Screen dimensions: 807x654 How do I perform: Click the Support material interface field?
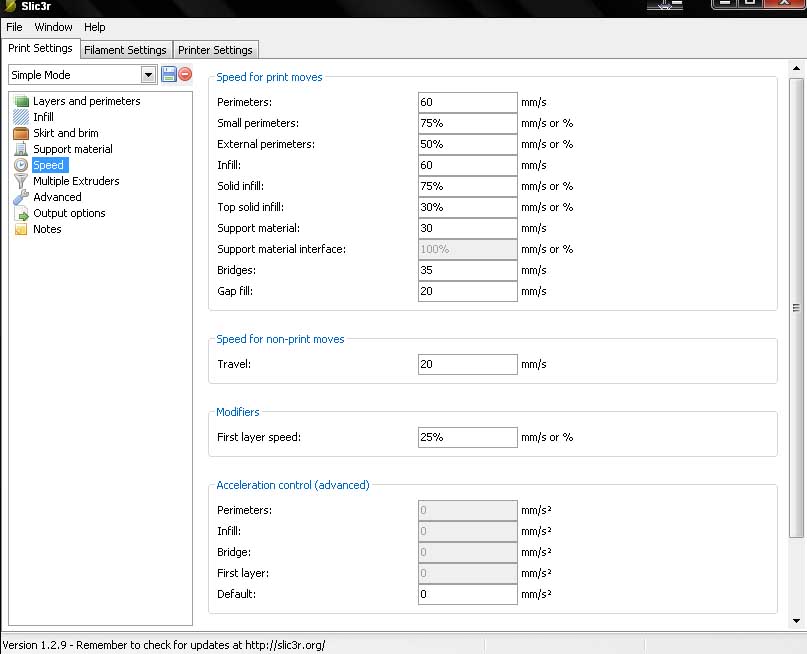pos(467,250)
